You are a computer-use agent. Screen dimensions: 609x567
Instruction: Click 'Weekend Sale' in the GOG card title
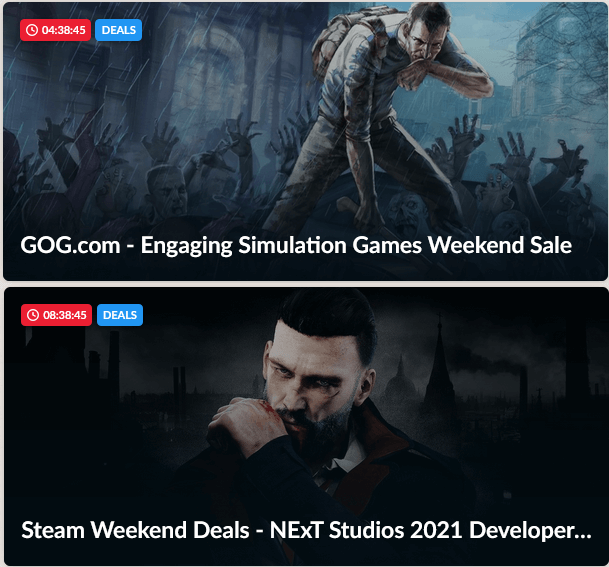coord(500,245)
